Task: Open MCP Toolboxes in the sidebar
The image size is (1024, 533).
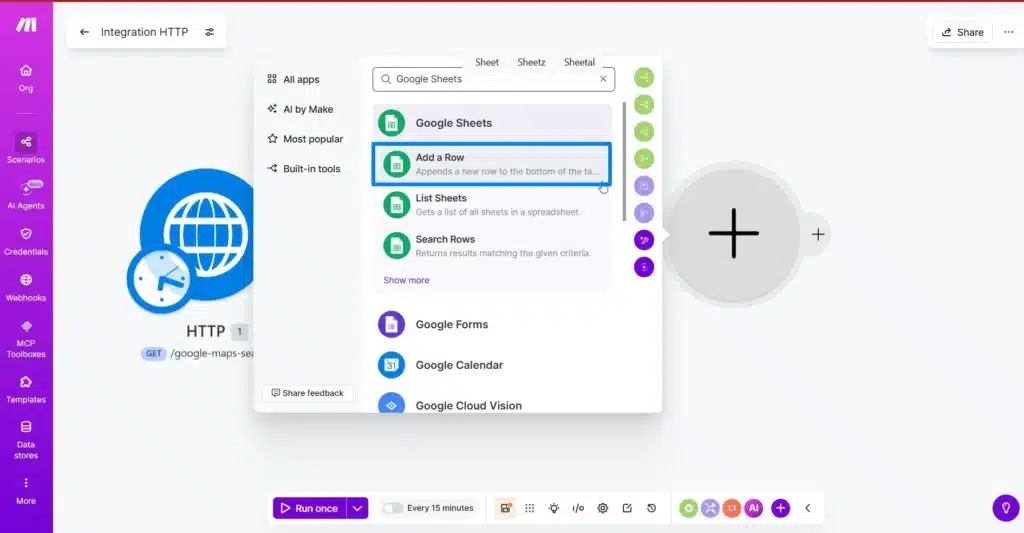Action: point(25,339)
